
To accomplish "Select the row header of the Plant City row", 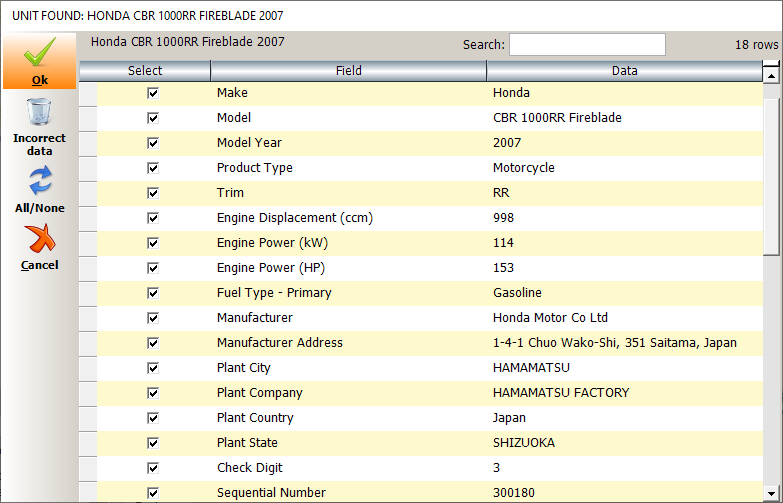I will click(88, 368).
